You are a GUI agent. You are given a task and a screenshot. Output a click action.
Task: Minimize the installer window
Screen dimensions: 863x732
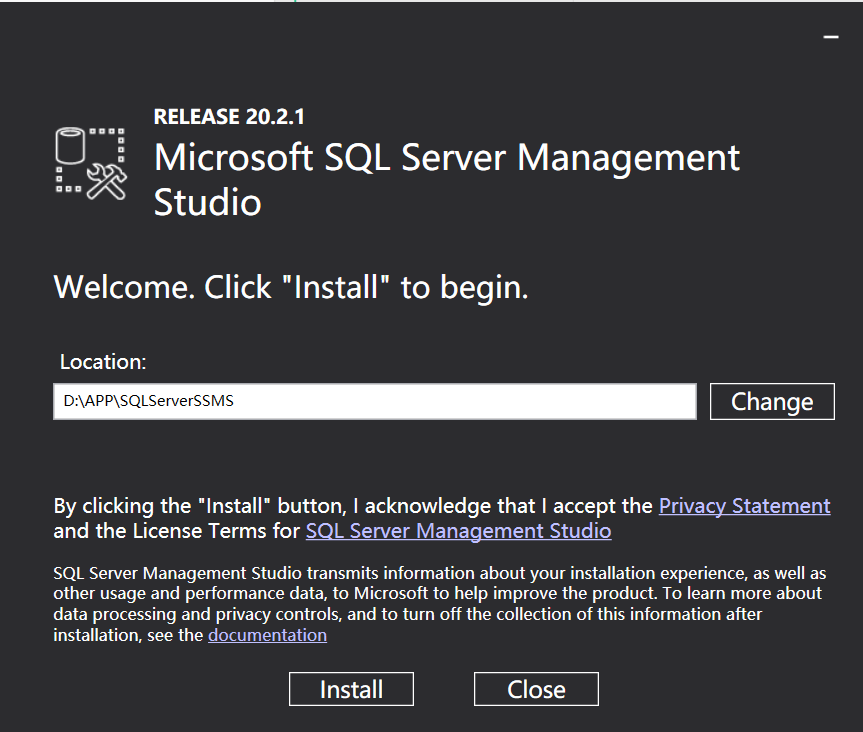pos(831,37)
